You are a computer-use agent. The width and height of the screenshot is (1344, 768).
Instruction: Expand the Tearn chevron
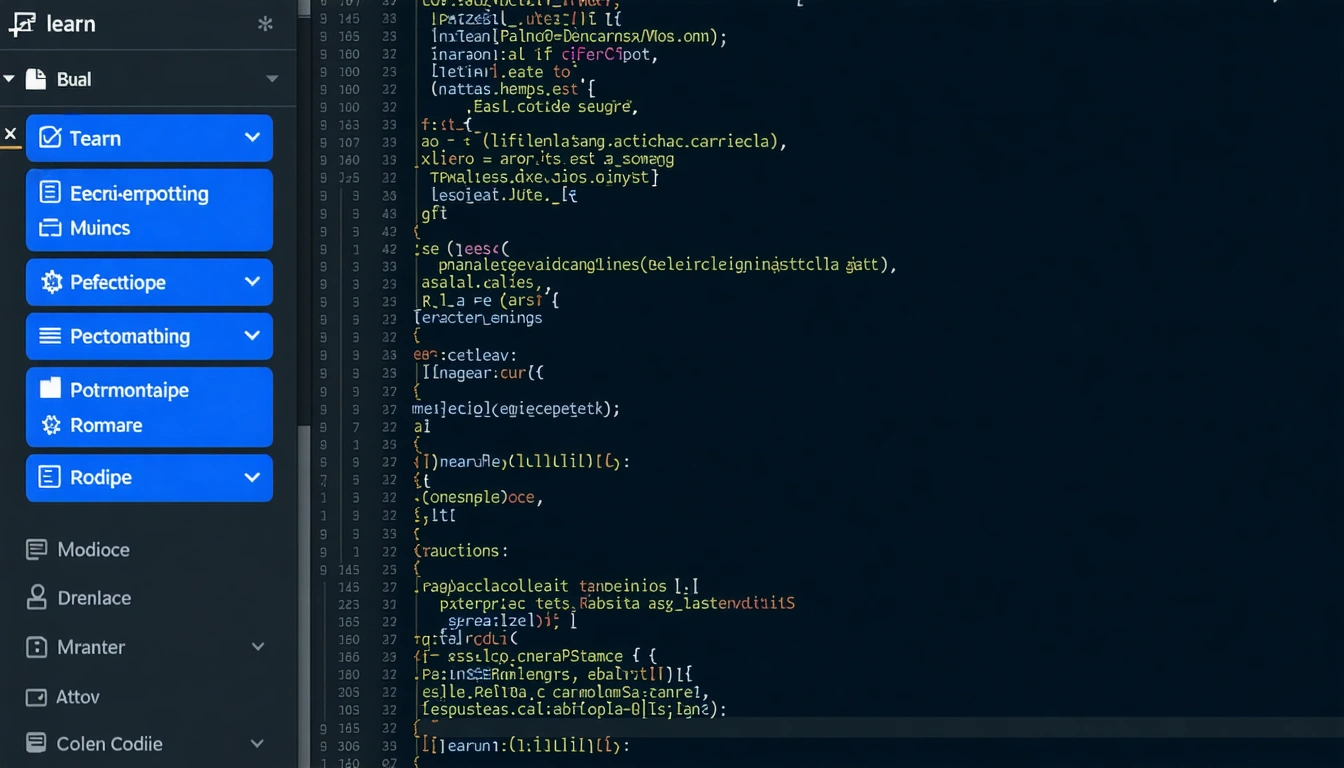coord(252,137)
